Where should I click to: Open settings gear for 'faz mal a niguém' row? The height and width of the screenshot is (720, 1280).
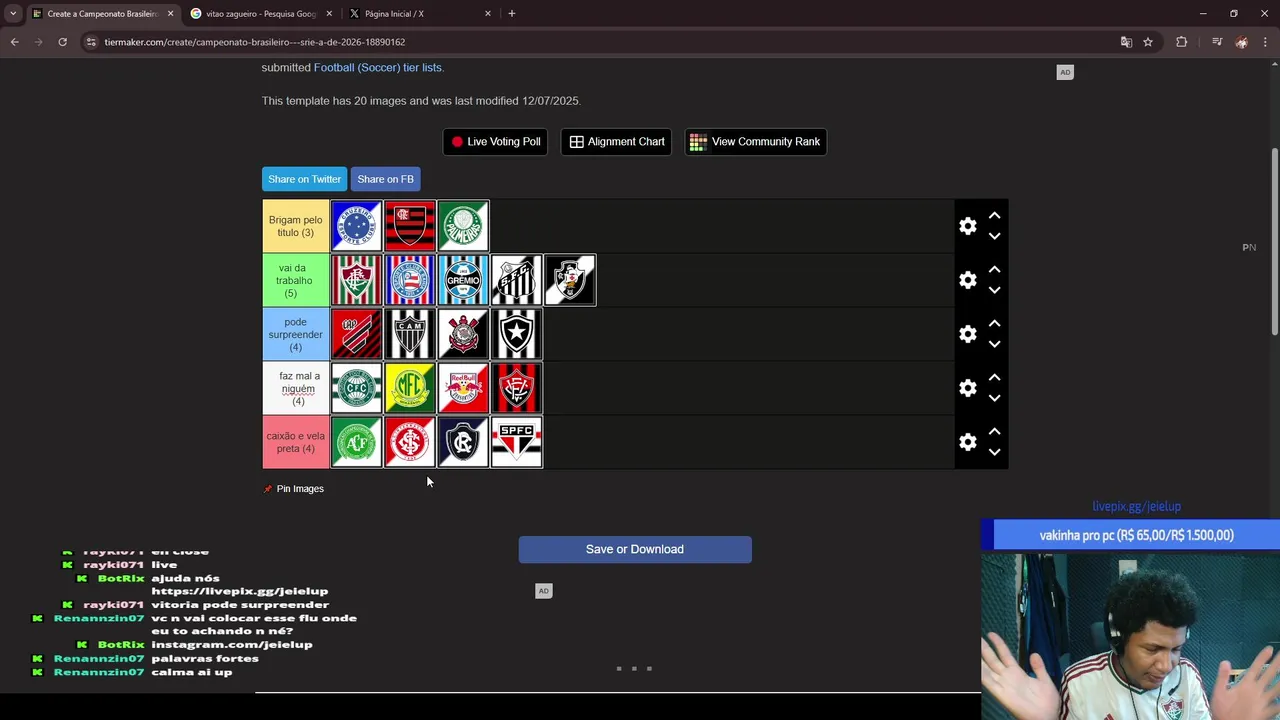pos(967,388)
